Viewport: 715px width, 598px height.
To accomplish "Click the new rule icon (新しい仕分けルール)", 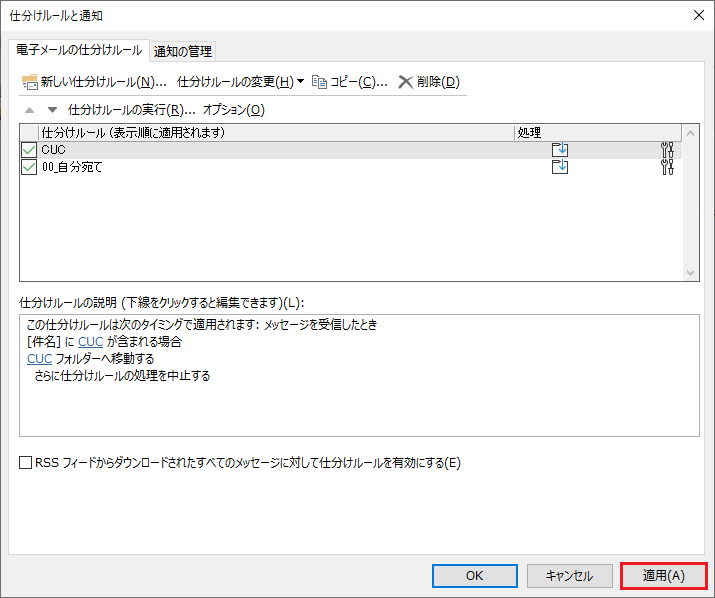I will [29, 81].
